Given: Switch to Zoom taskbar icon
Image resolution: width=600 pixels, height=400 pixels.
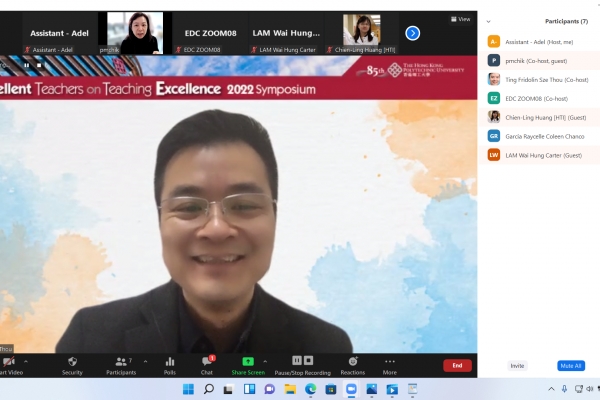Looking at the screenshot, I should tap(351, 389).
